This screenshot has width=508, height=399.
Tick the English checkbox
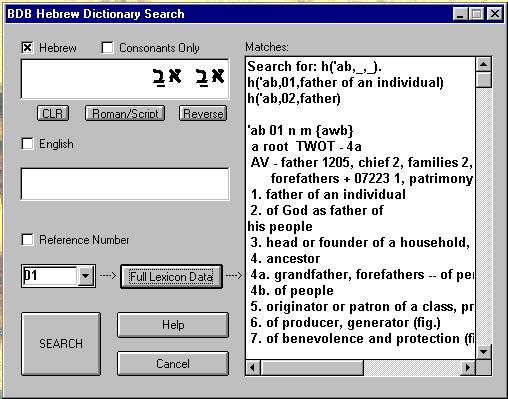27,144
